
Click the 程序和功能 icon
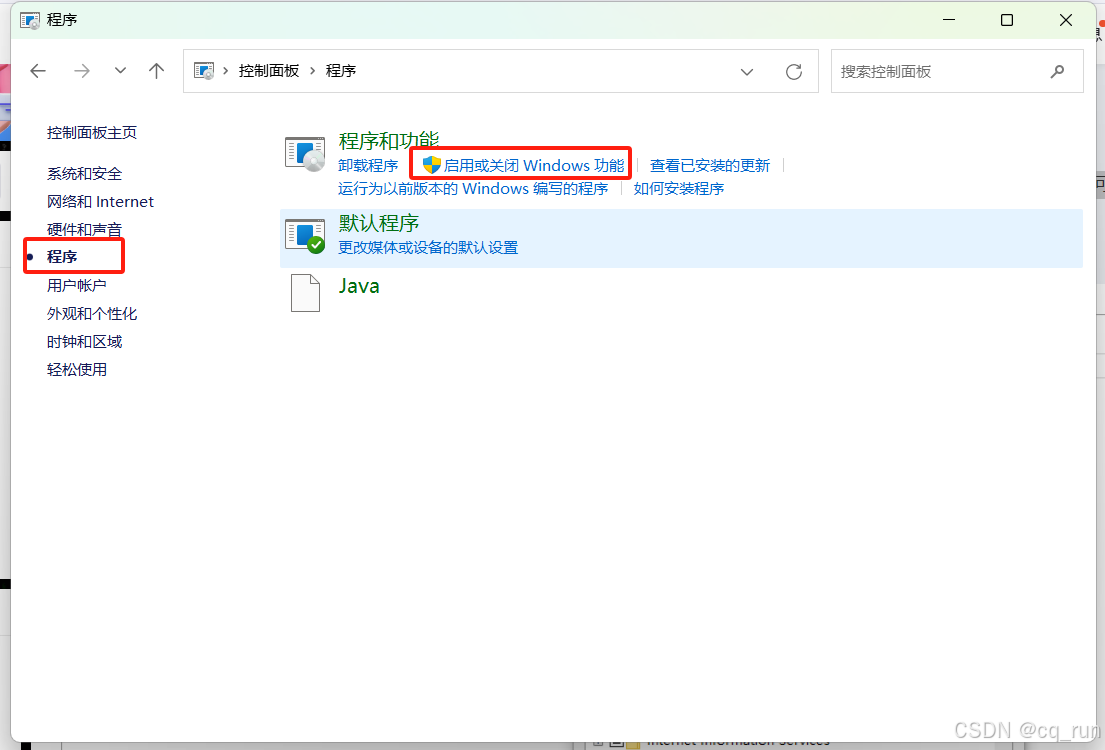click(x=305, y=154)
